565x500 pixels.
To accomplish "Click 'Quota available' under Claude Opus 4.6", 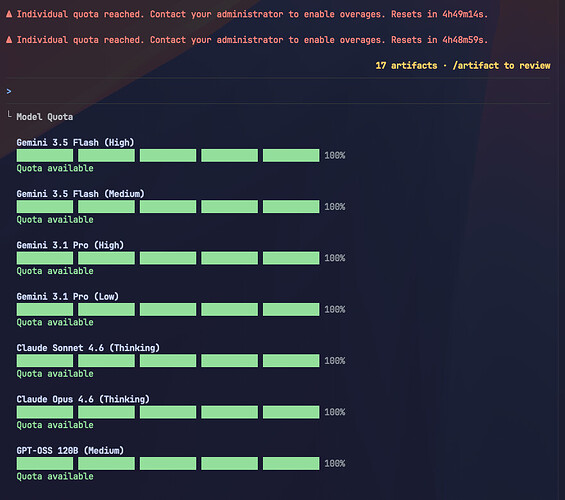I will coord(55,425).
